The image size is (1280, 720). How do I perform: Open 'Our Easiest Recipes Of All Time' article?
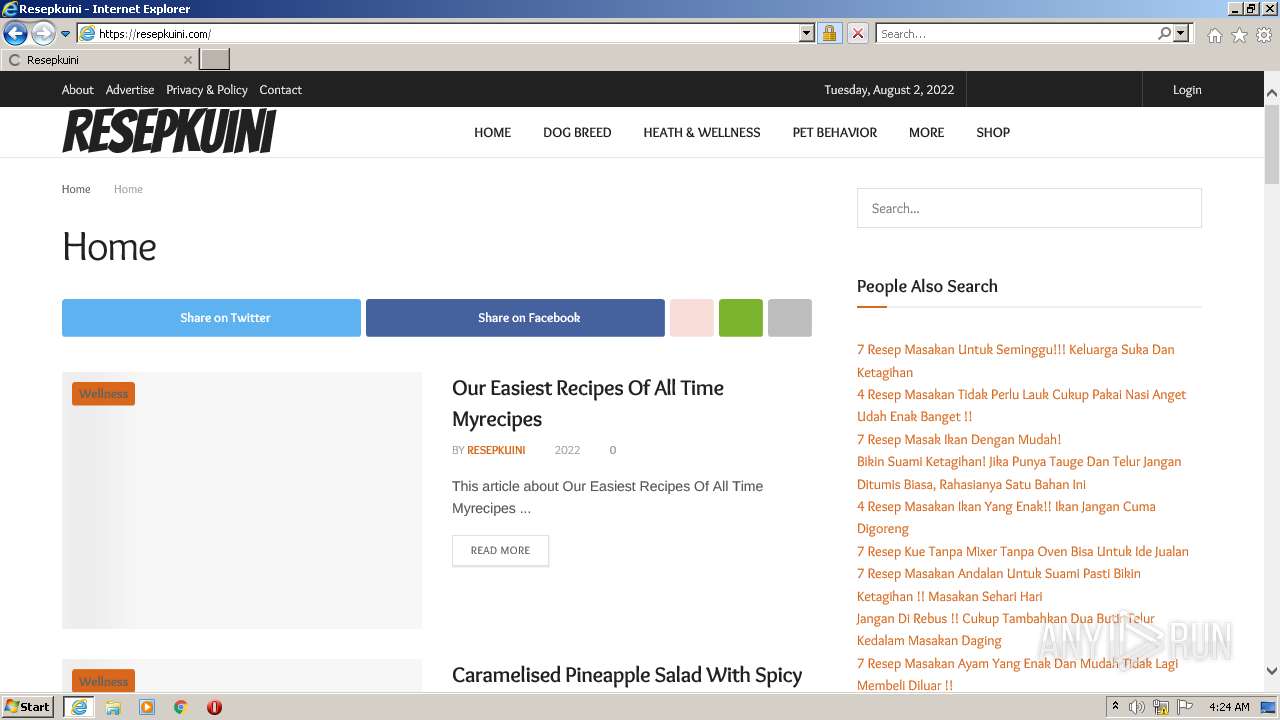[588, 403]
